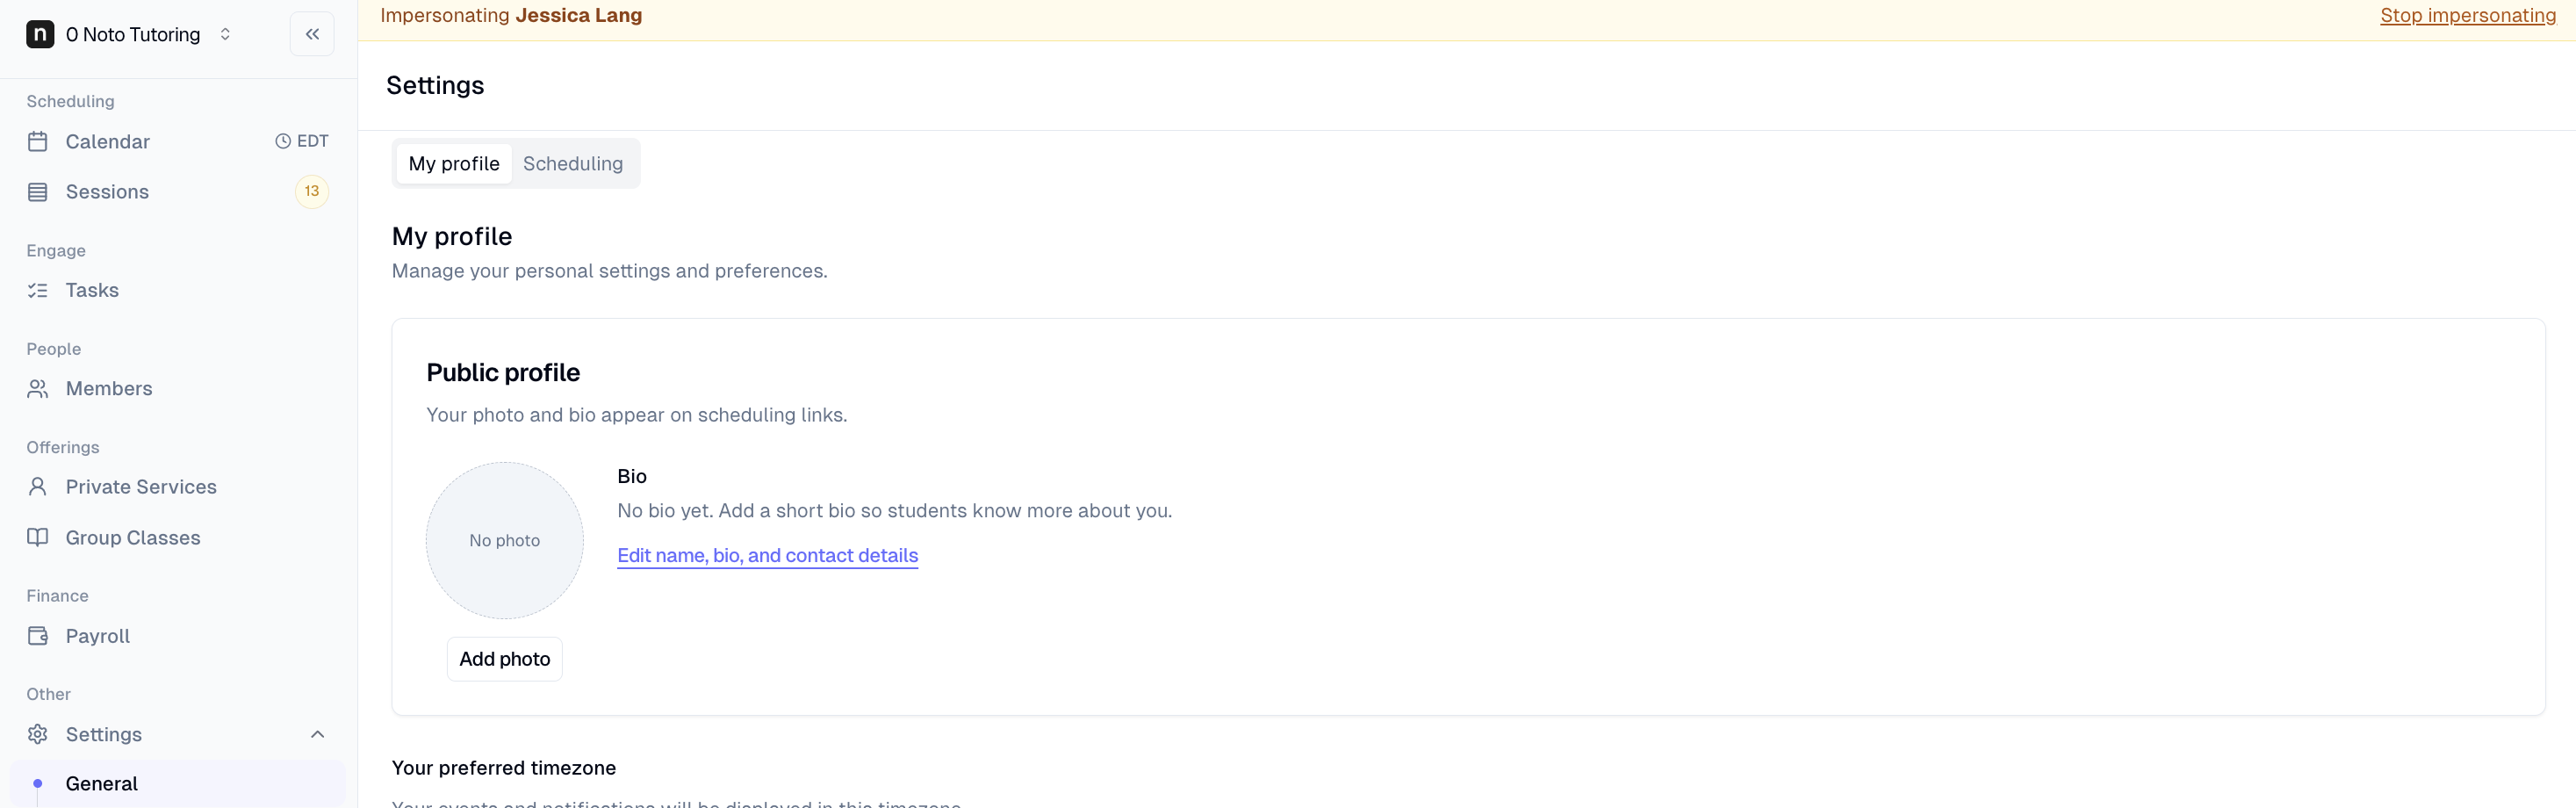Click the Offerings section label
The width and height of the screenshot is (2576, 808).
(x=63, y=447)
